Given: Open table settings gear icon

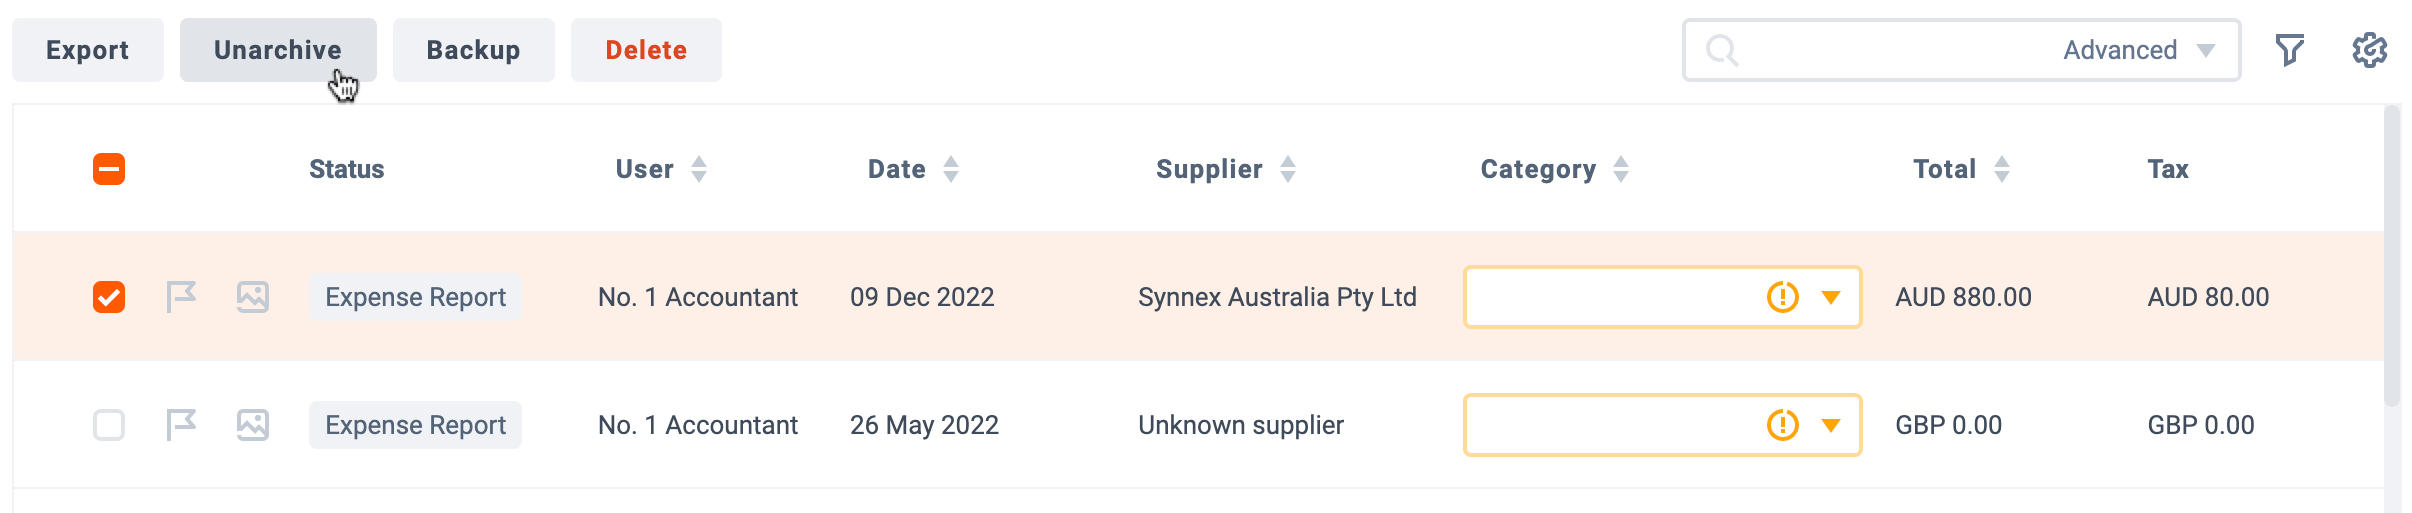Looking at the screenshot, I should click(2369, 50).
